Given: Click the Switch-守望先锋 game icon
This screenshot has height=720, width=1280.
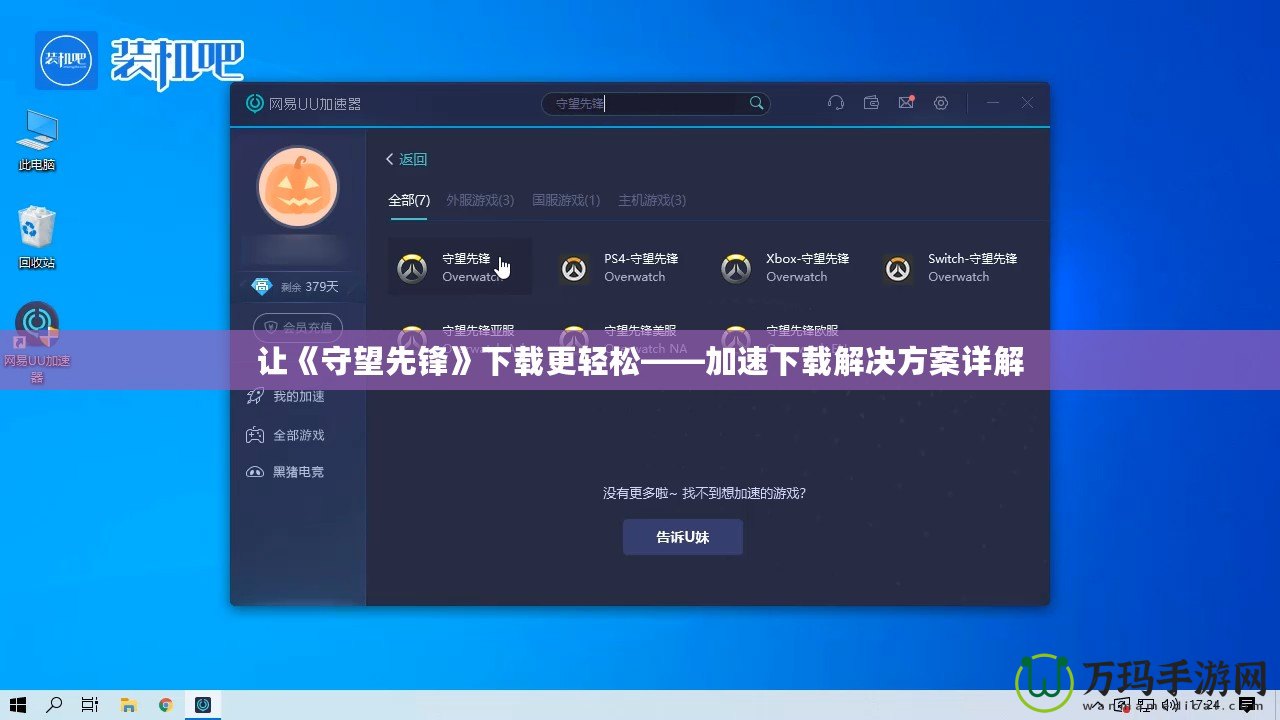Looking at the screenshot, I should (898, 268).
